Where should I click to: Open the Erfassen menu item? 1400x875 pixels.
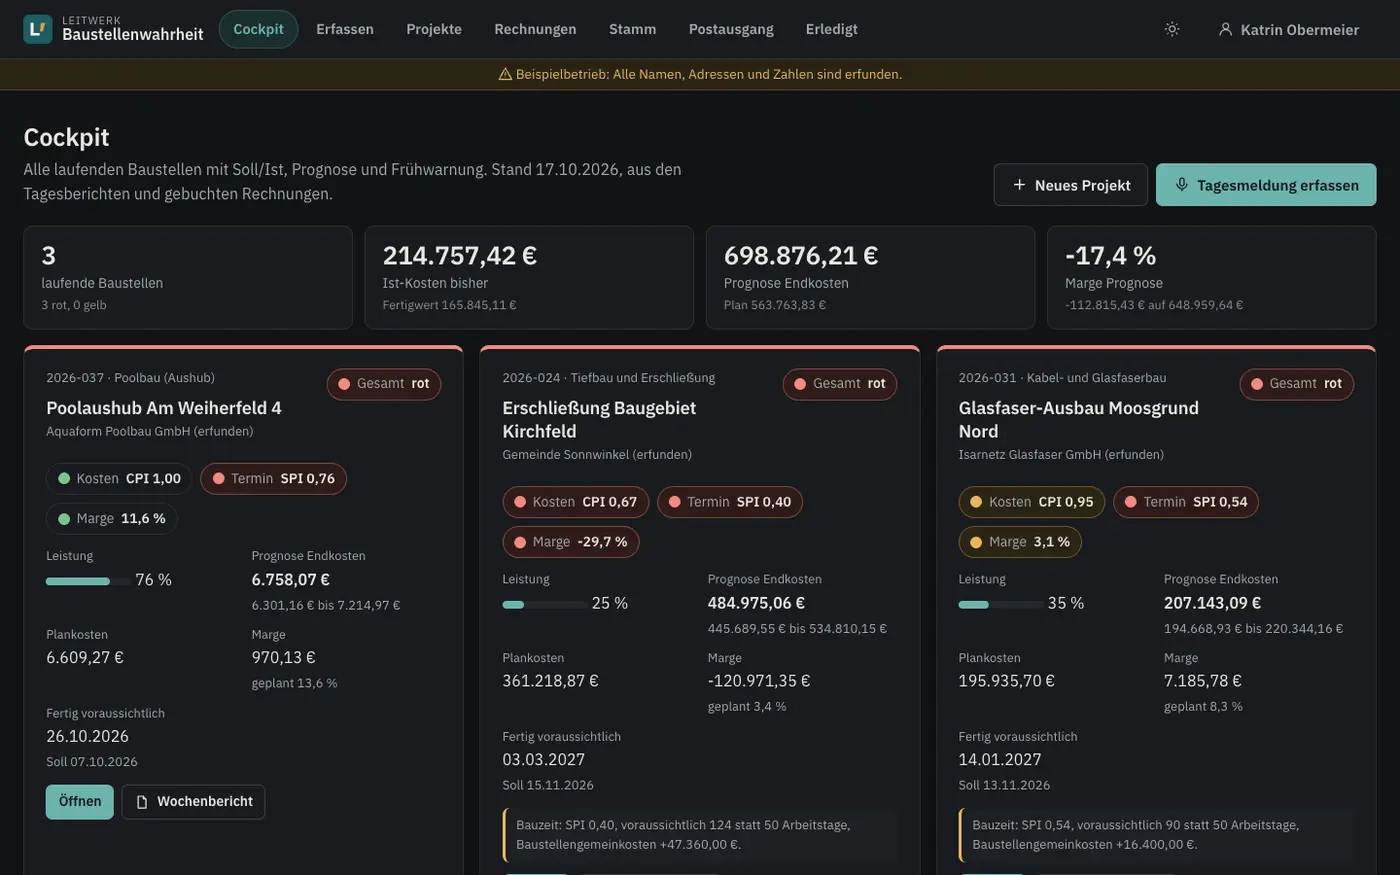[x=345, y=29]
